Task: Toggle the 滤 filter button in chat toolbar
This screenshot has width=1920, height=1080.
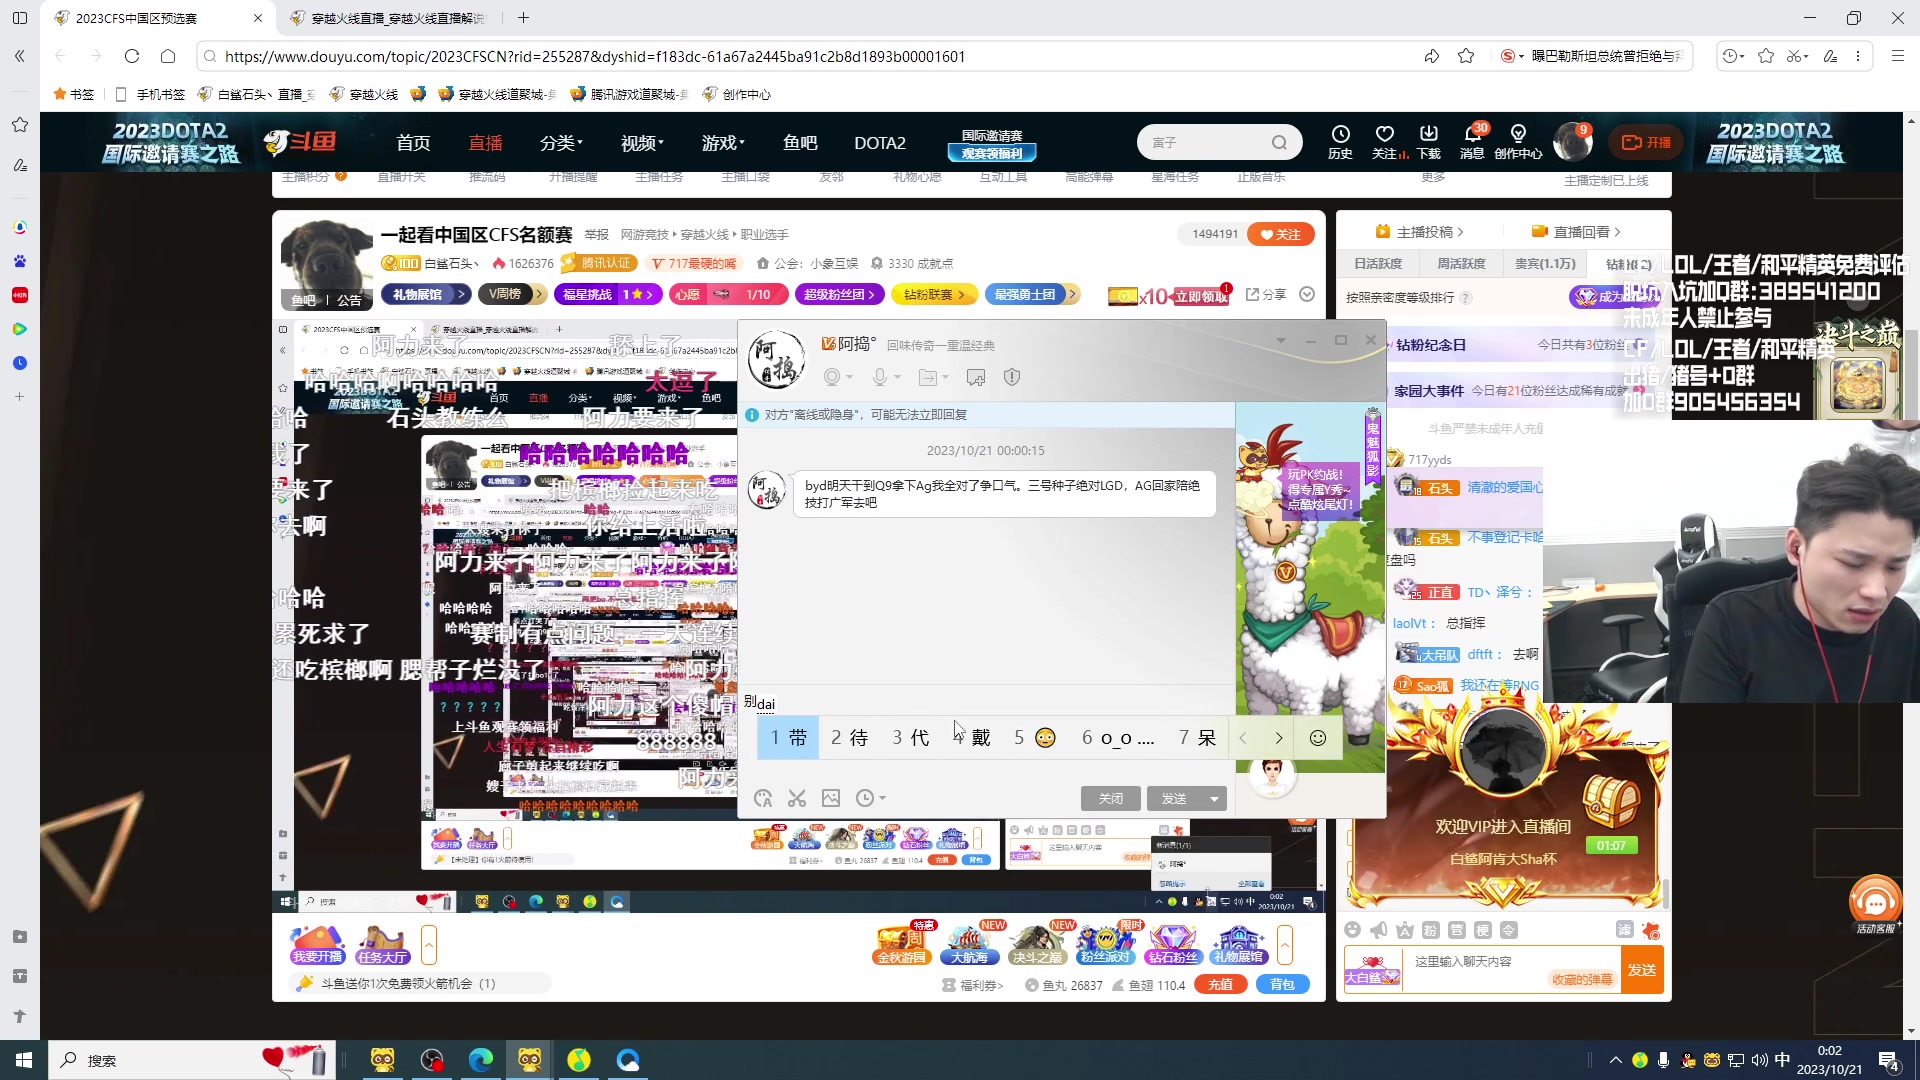Action: (x=1624, y=930)
